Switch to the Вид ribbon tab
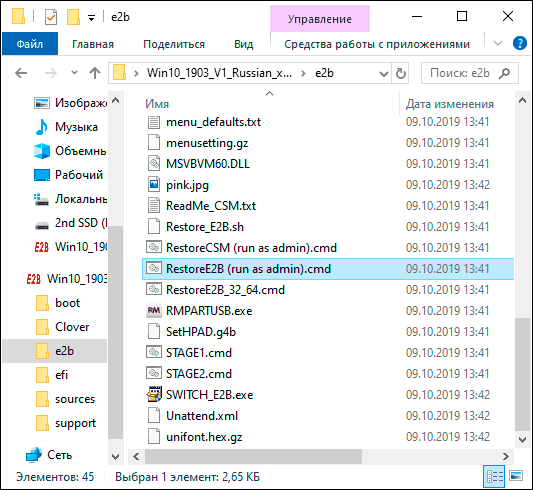Image resolution: width=533 pixels, height=490 pixels. 244,44
